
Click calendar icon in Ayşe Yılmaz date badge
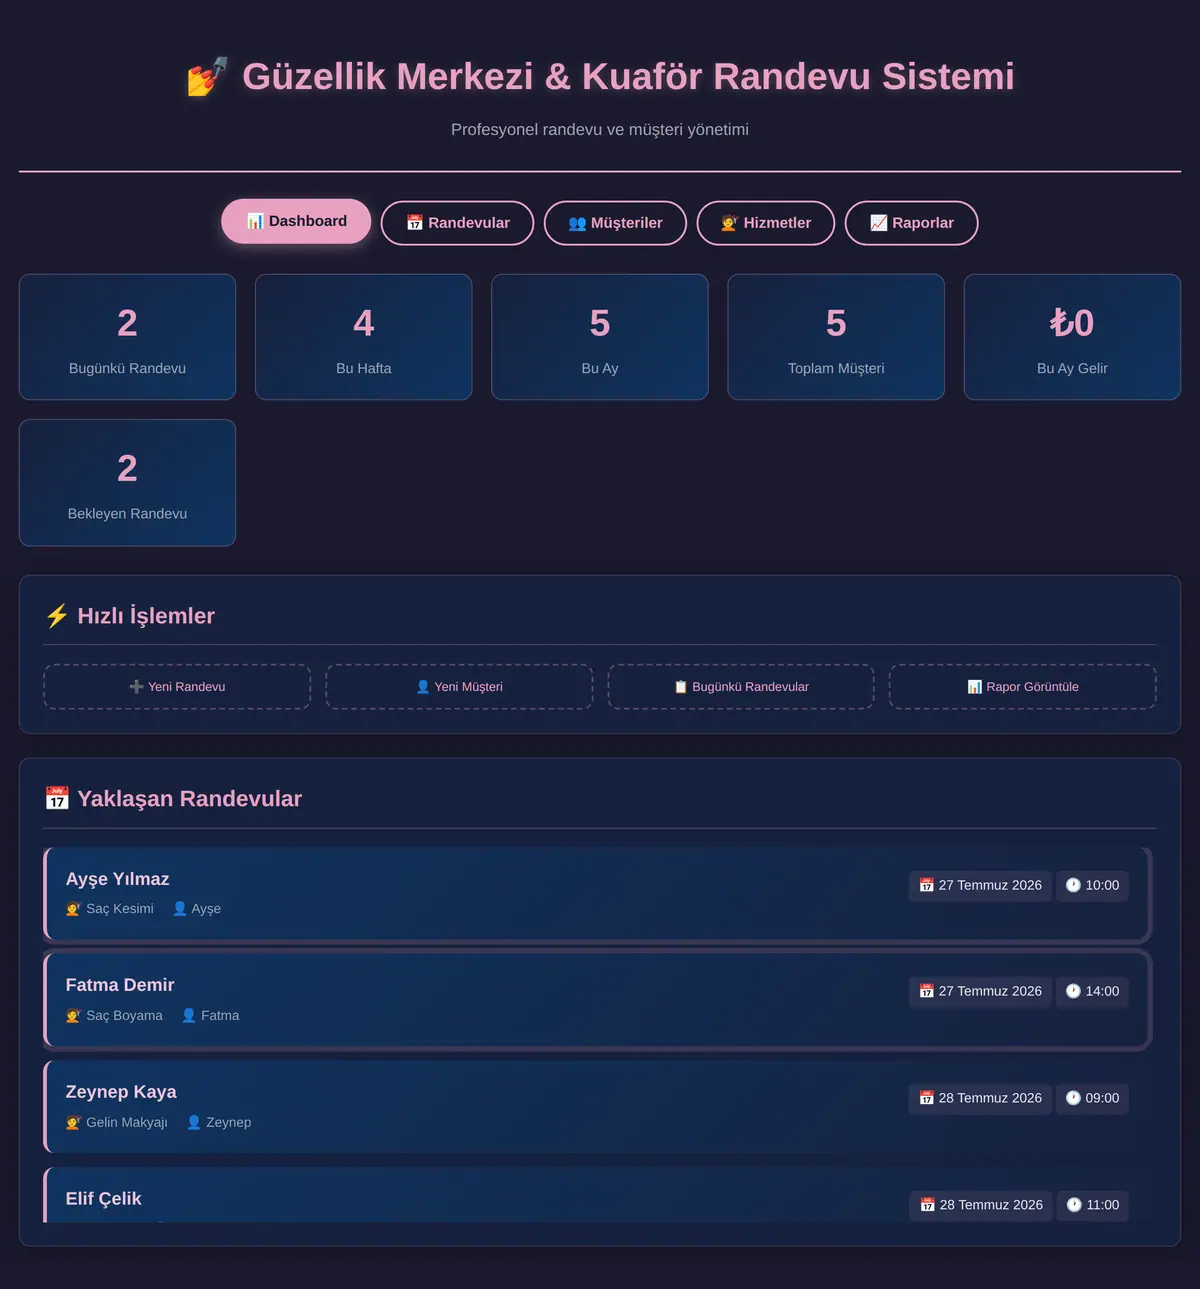927,885
